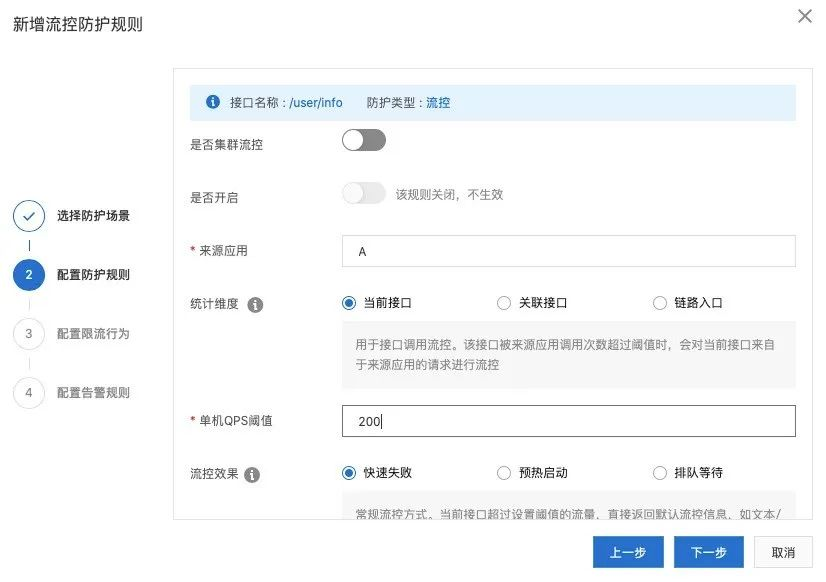
Task: Click the 单机QPS阈值 input field
Action: (x=568, y=421)
